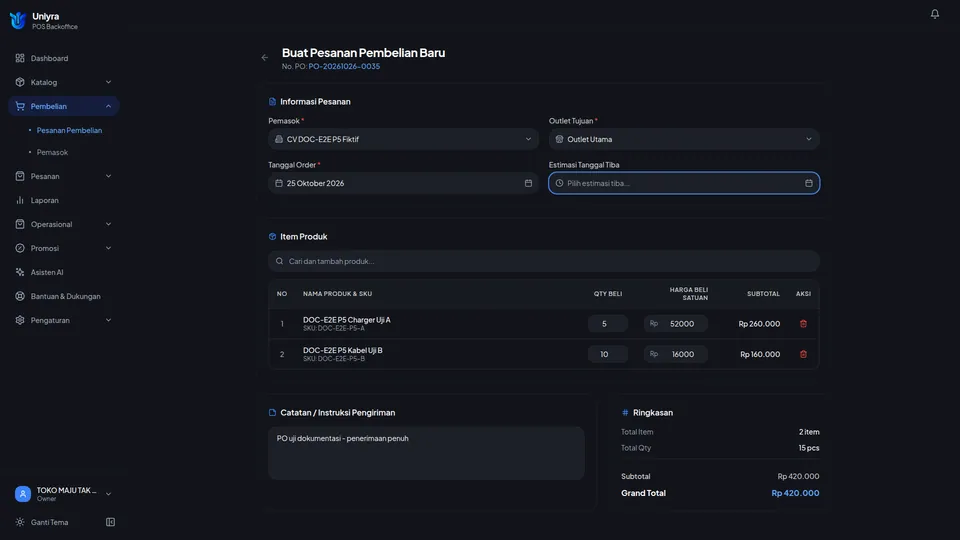
Task: Click the SKU: DOC-E2E-P5-B text
Action: click(334, 359)
